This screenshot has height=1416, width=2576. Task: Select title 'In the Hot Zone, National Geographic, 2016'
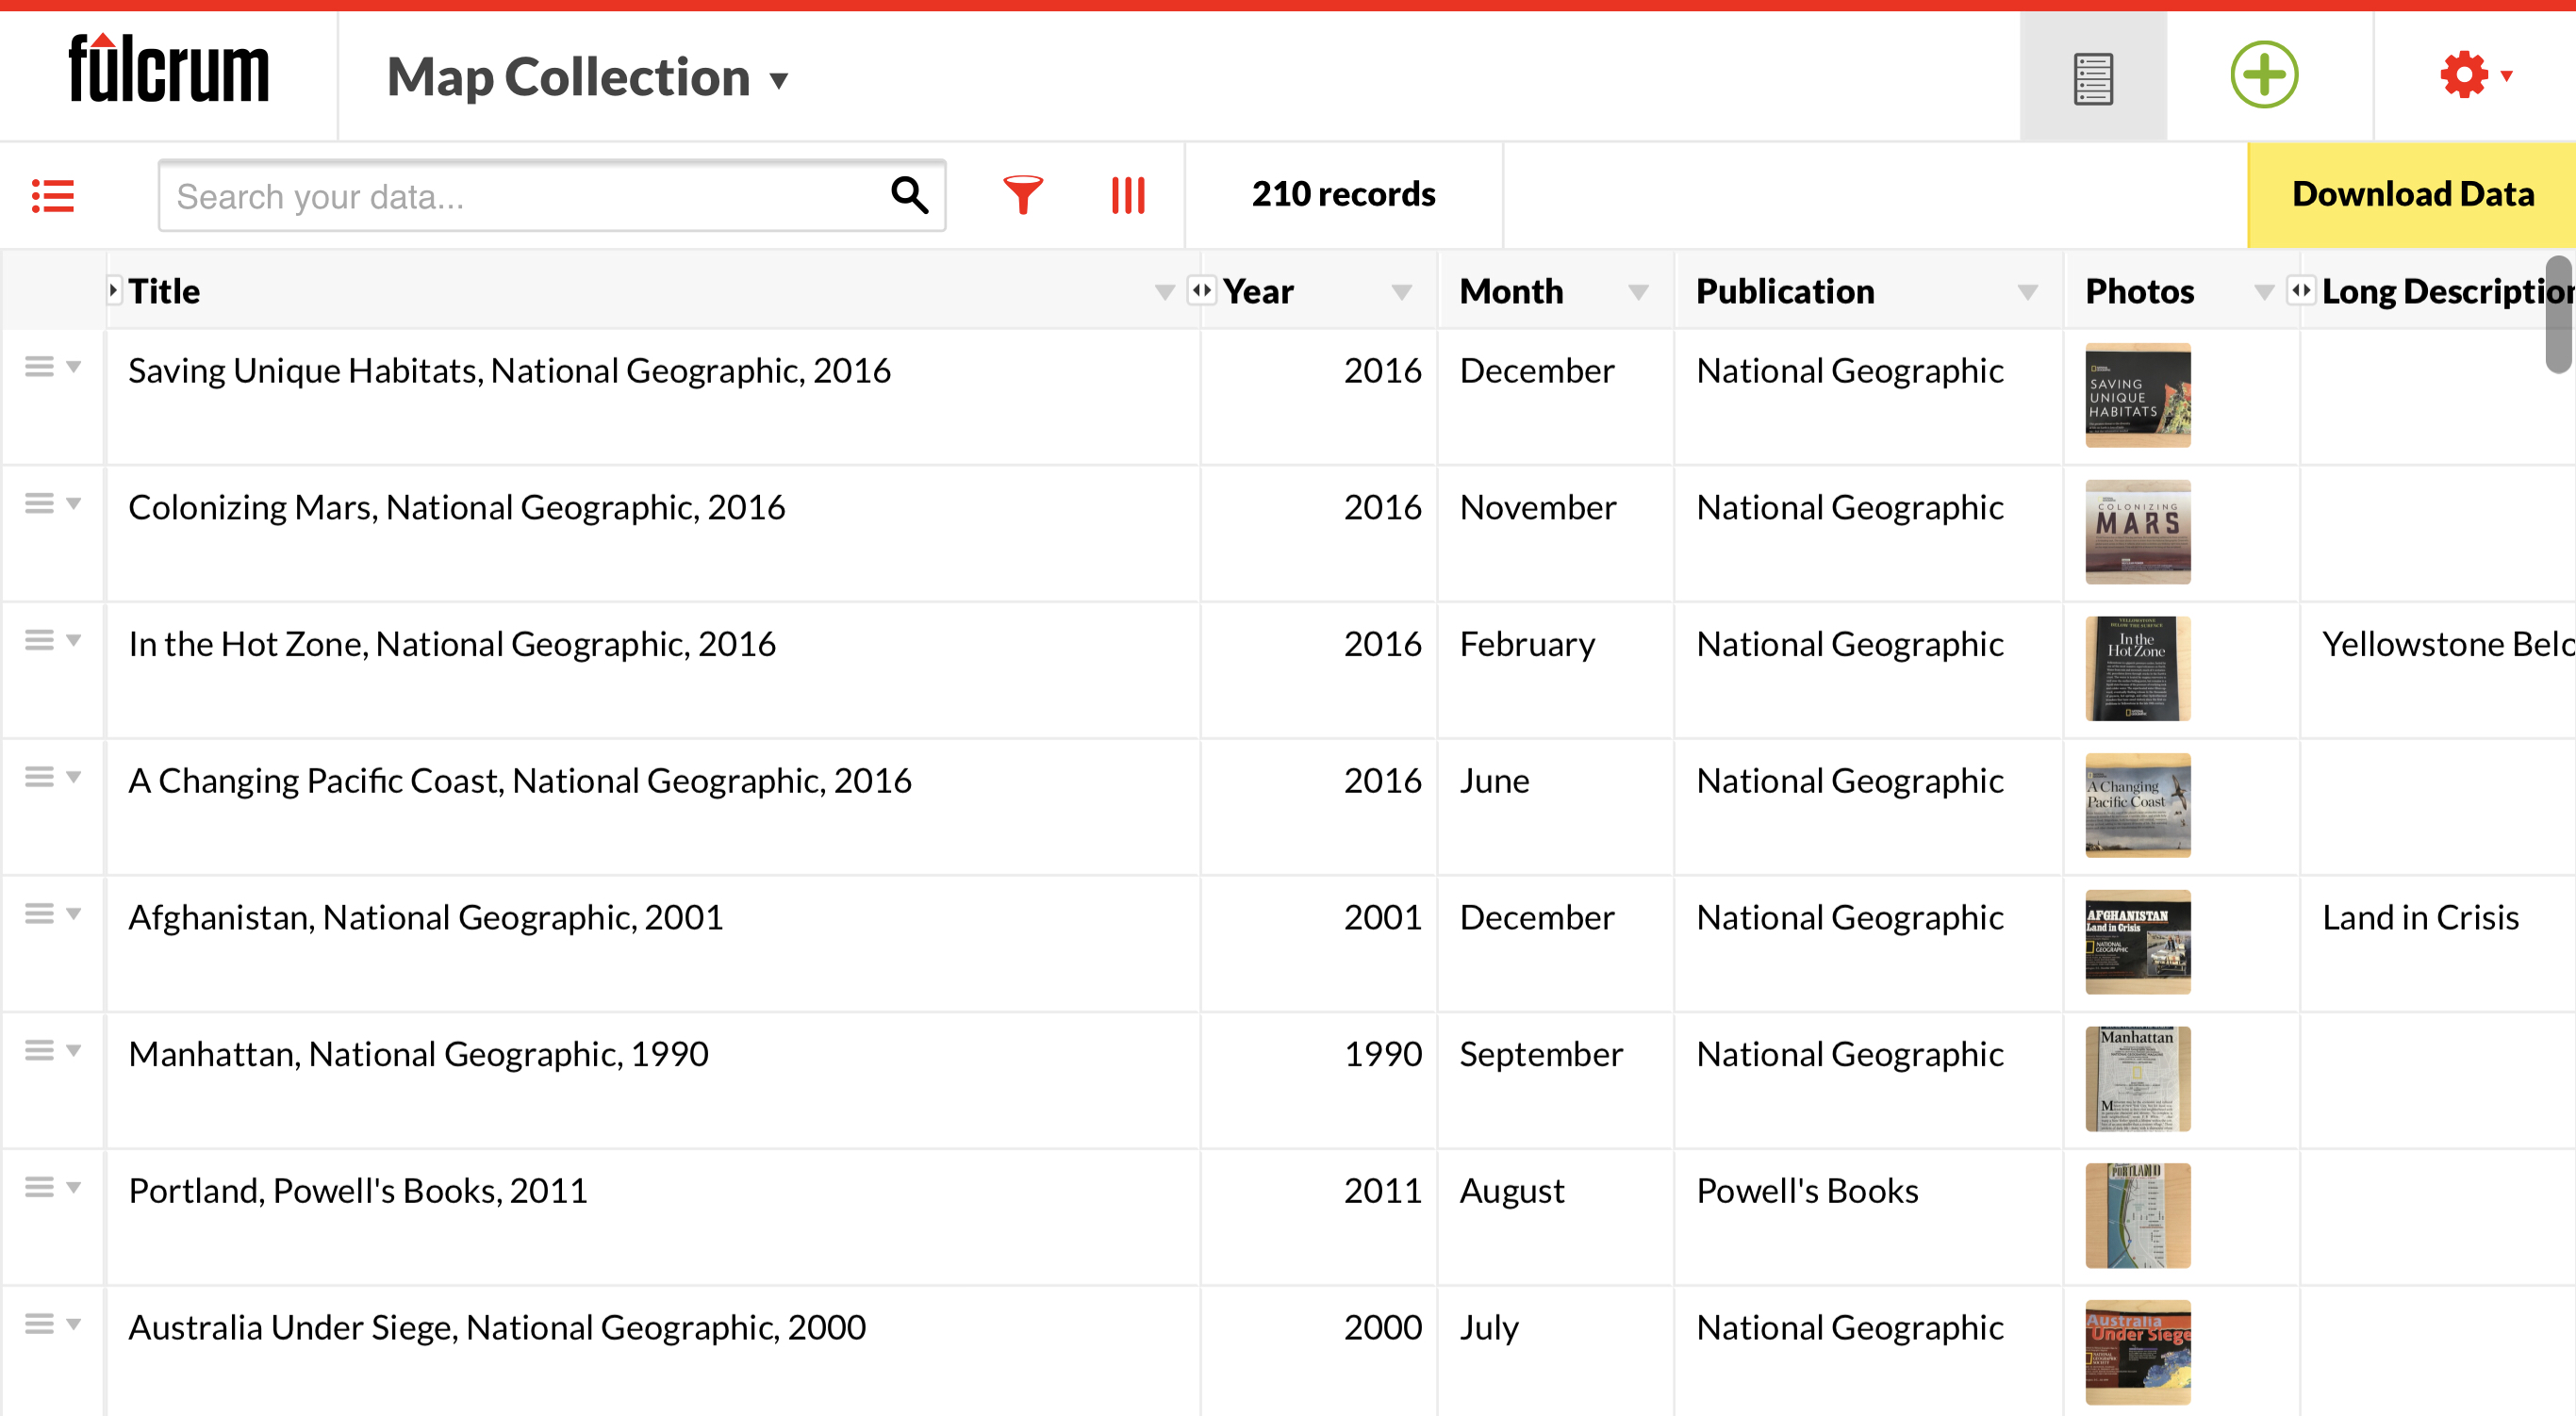[x=452, y=645]
